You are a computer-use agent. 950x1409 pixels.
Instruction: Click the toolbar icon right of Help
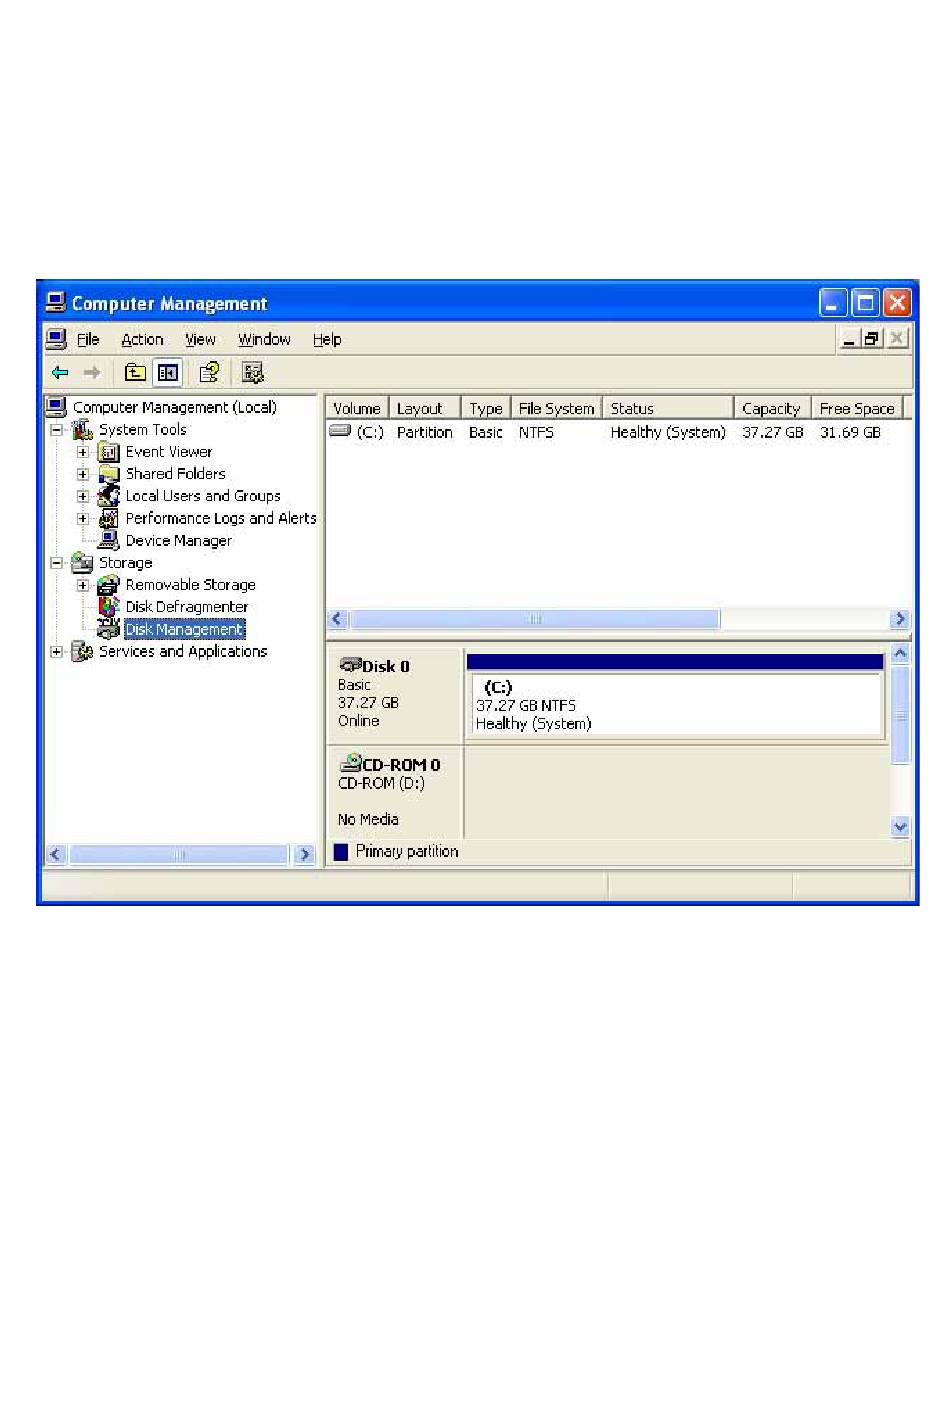[x=253, y=373]
